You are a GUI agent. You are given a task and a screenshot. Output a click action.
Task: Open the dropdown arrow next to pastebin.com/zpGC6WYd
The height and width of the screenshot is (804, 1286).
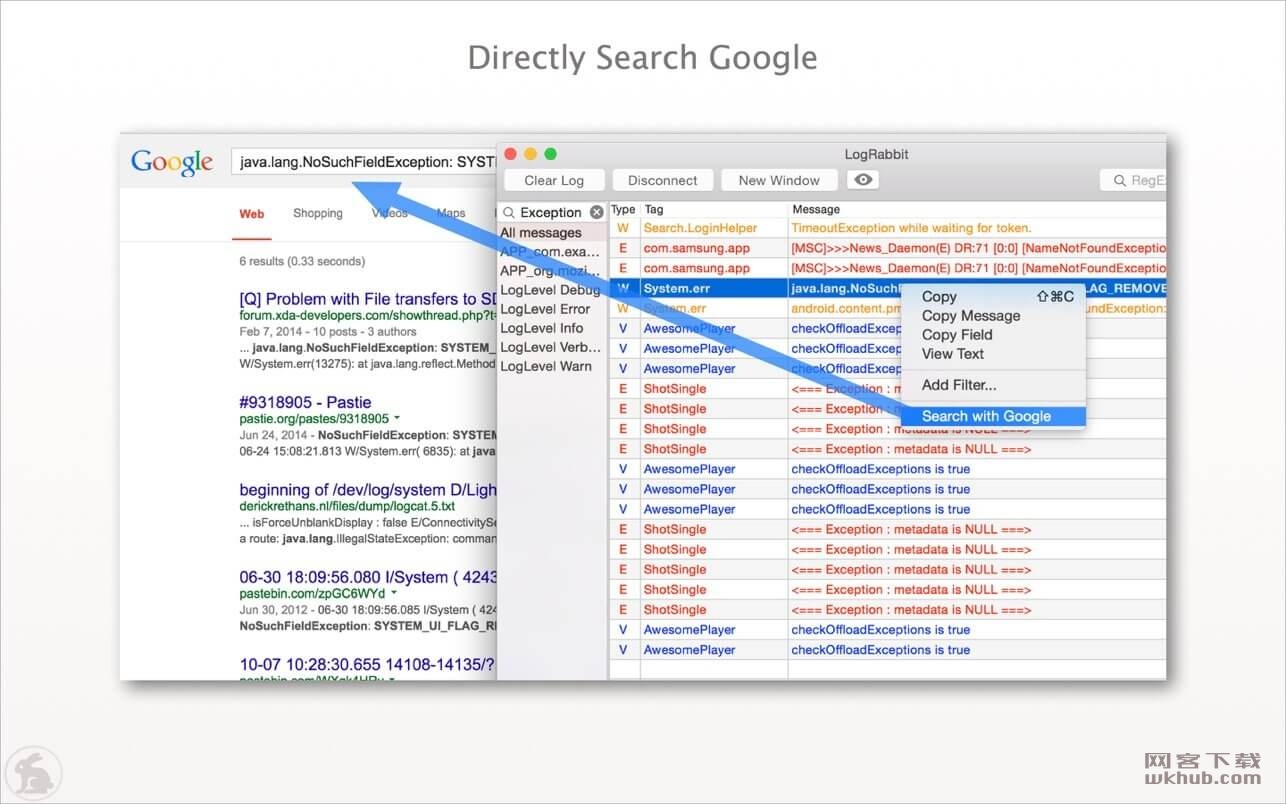click(393, 593)
